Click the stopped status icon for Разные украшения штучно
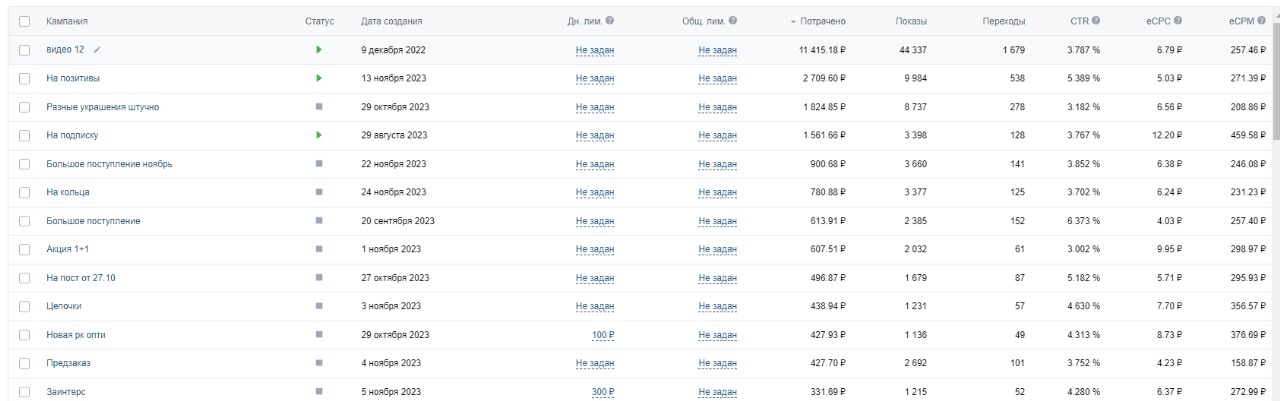This screenshot has width=1280, height=401. click(318, 106)
